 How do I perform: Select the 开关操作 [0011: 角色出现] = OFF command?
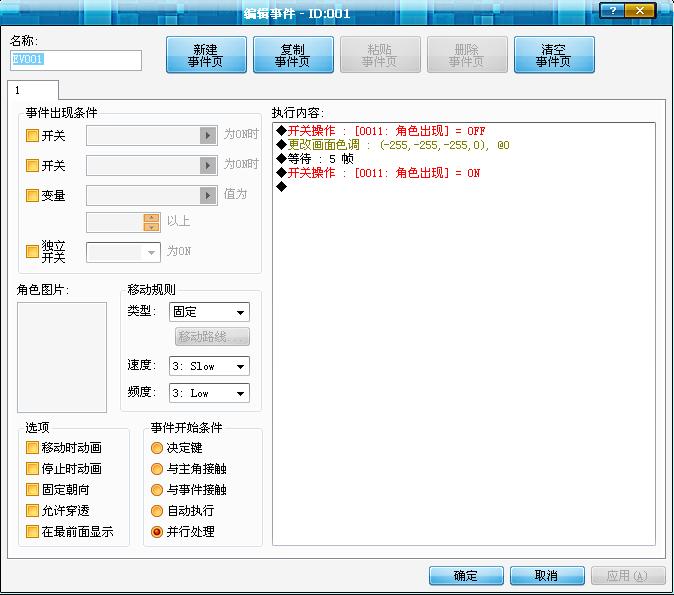381,131
